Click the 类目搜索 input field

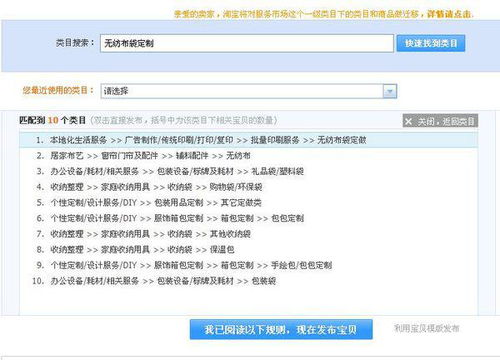[x=247, y=43]
